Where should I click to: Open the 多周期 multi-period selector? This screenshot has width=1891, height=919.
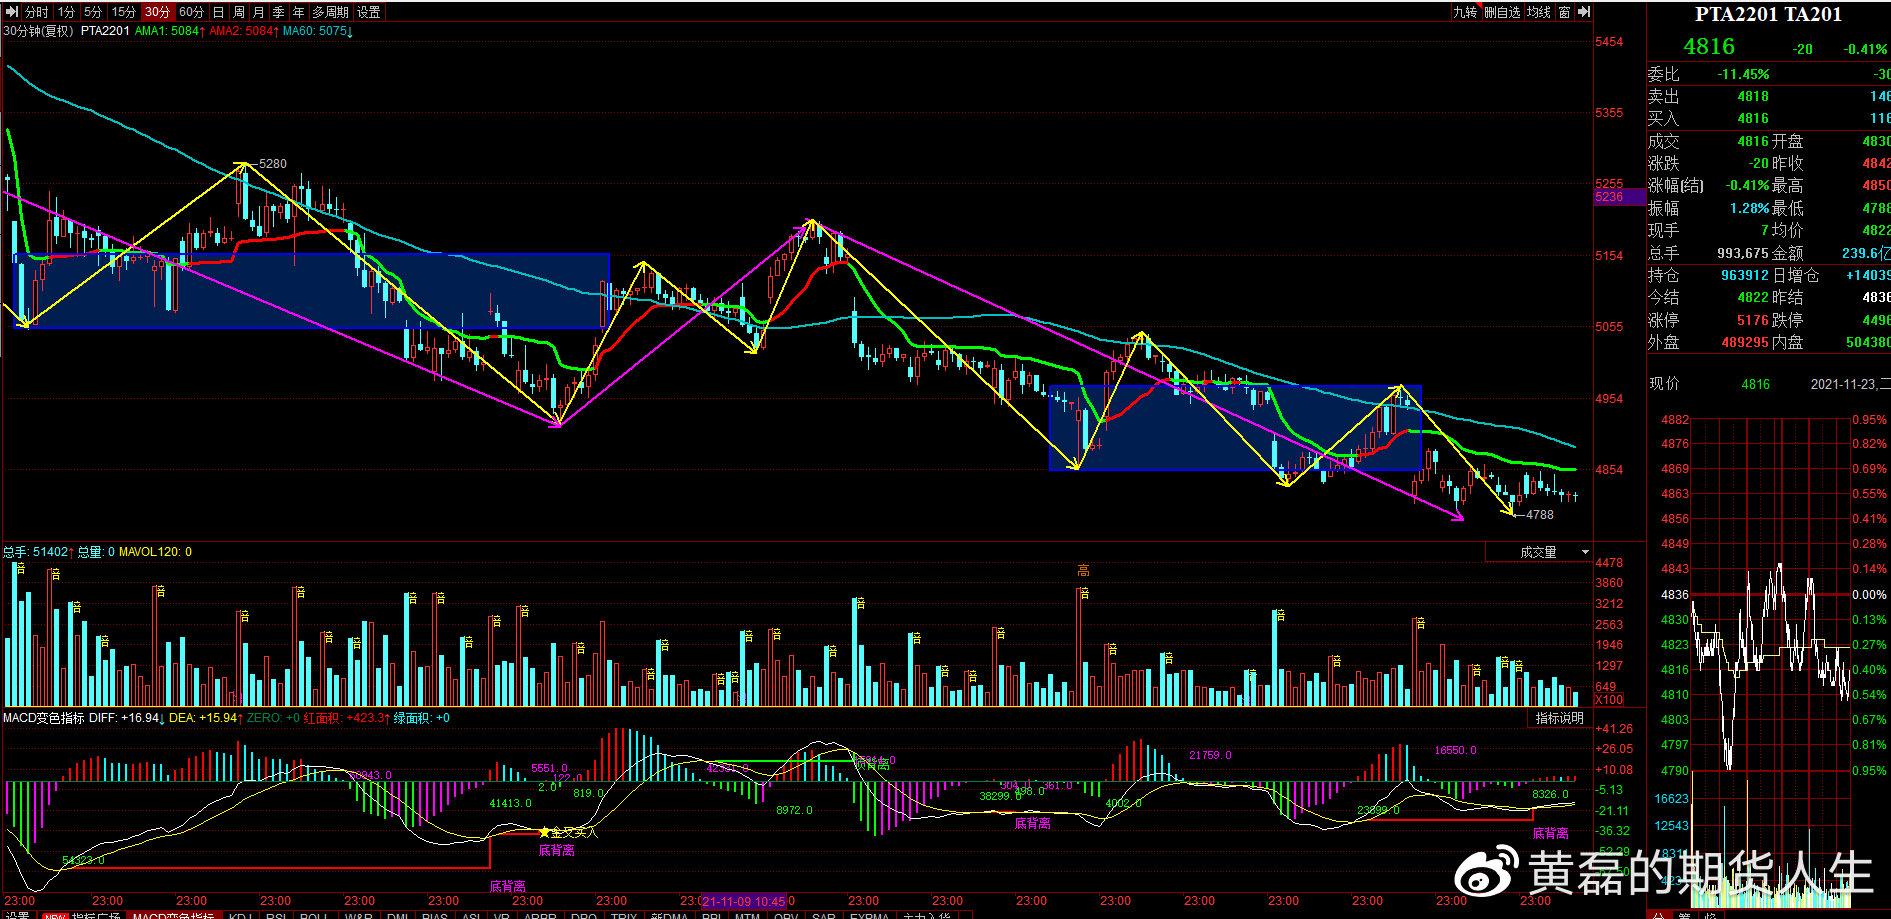(330, 12)
